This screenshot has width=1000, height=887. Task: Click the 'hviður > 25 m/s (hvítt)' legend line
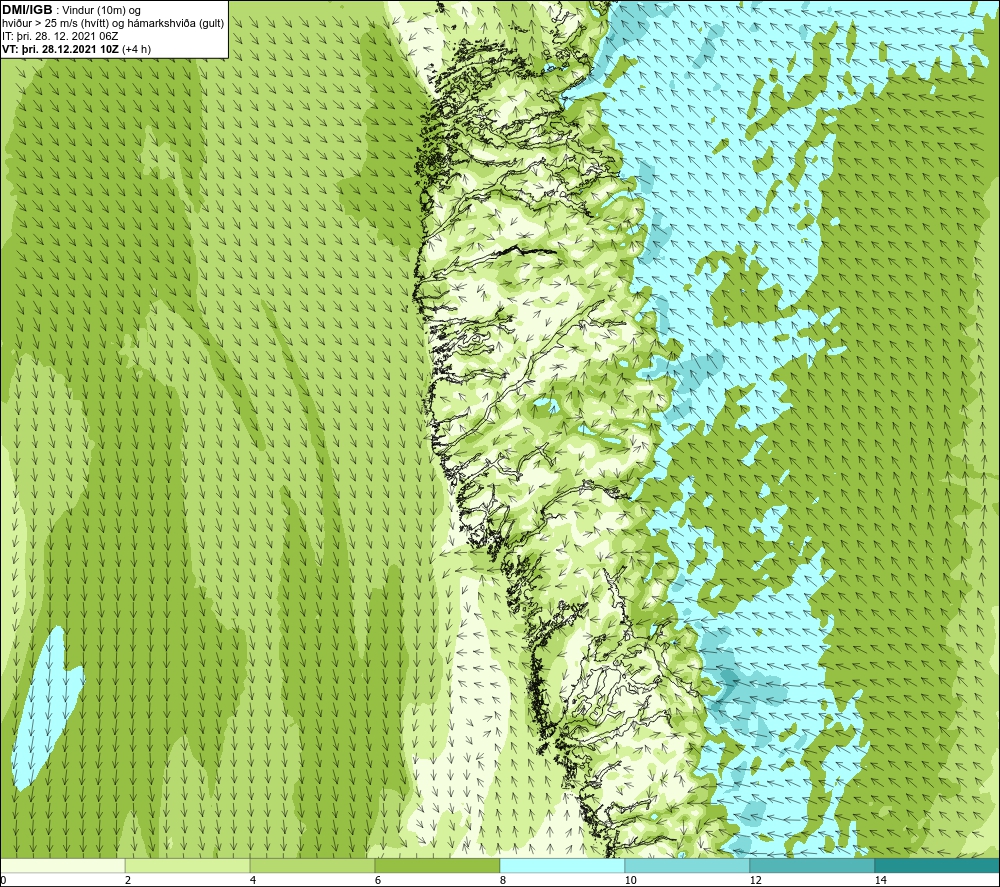coord(114,24)
